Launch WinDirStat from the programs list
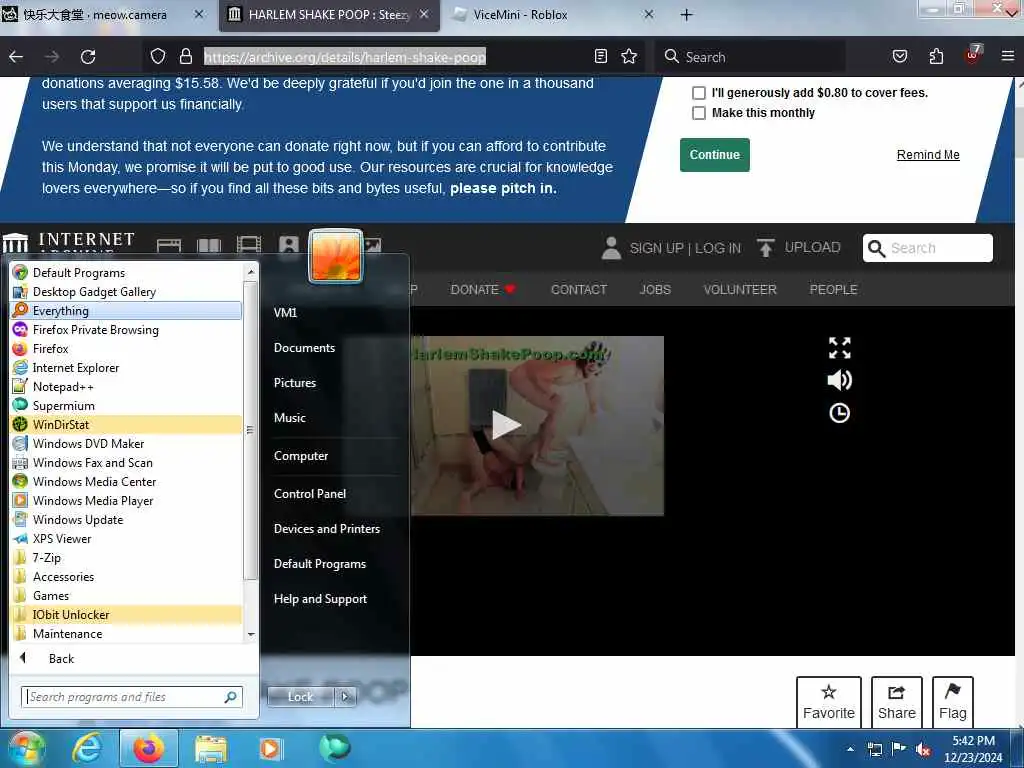Viewport: 1024px width, 768px height. click(x=126, y=424)
